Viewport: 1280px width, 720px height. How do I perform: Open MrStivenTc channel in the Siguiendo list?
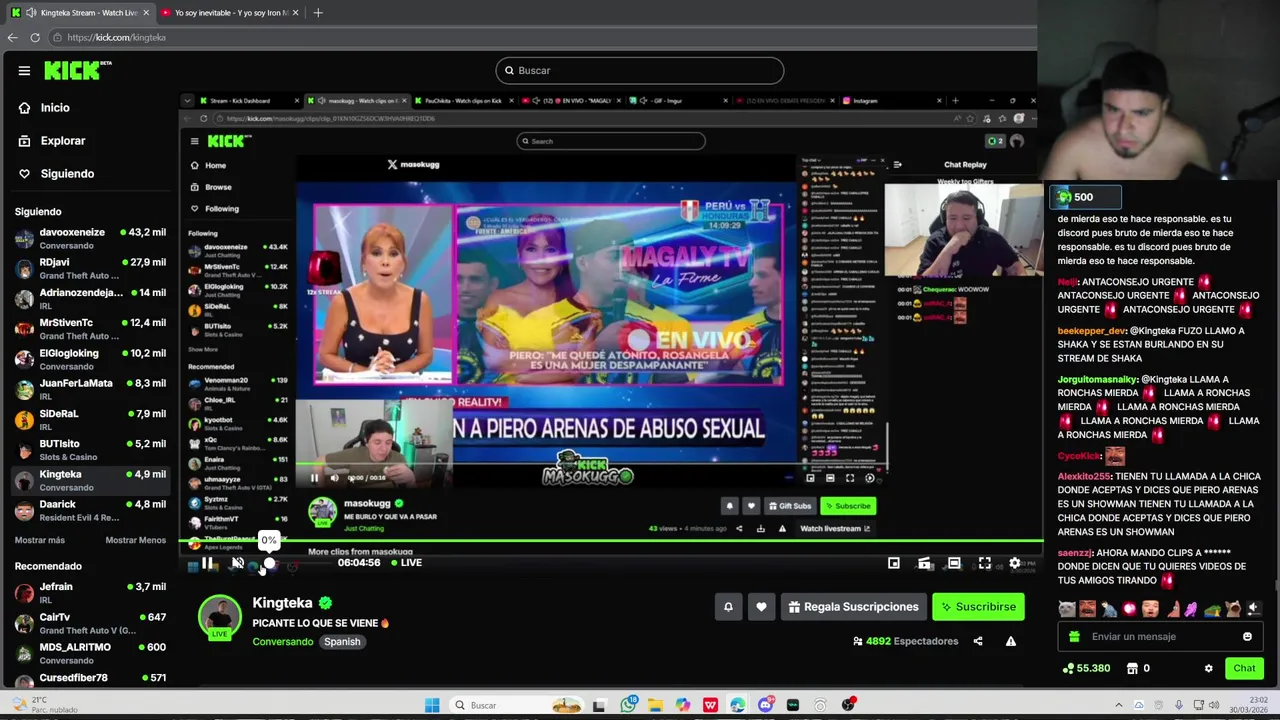[x=90, y=329]
